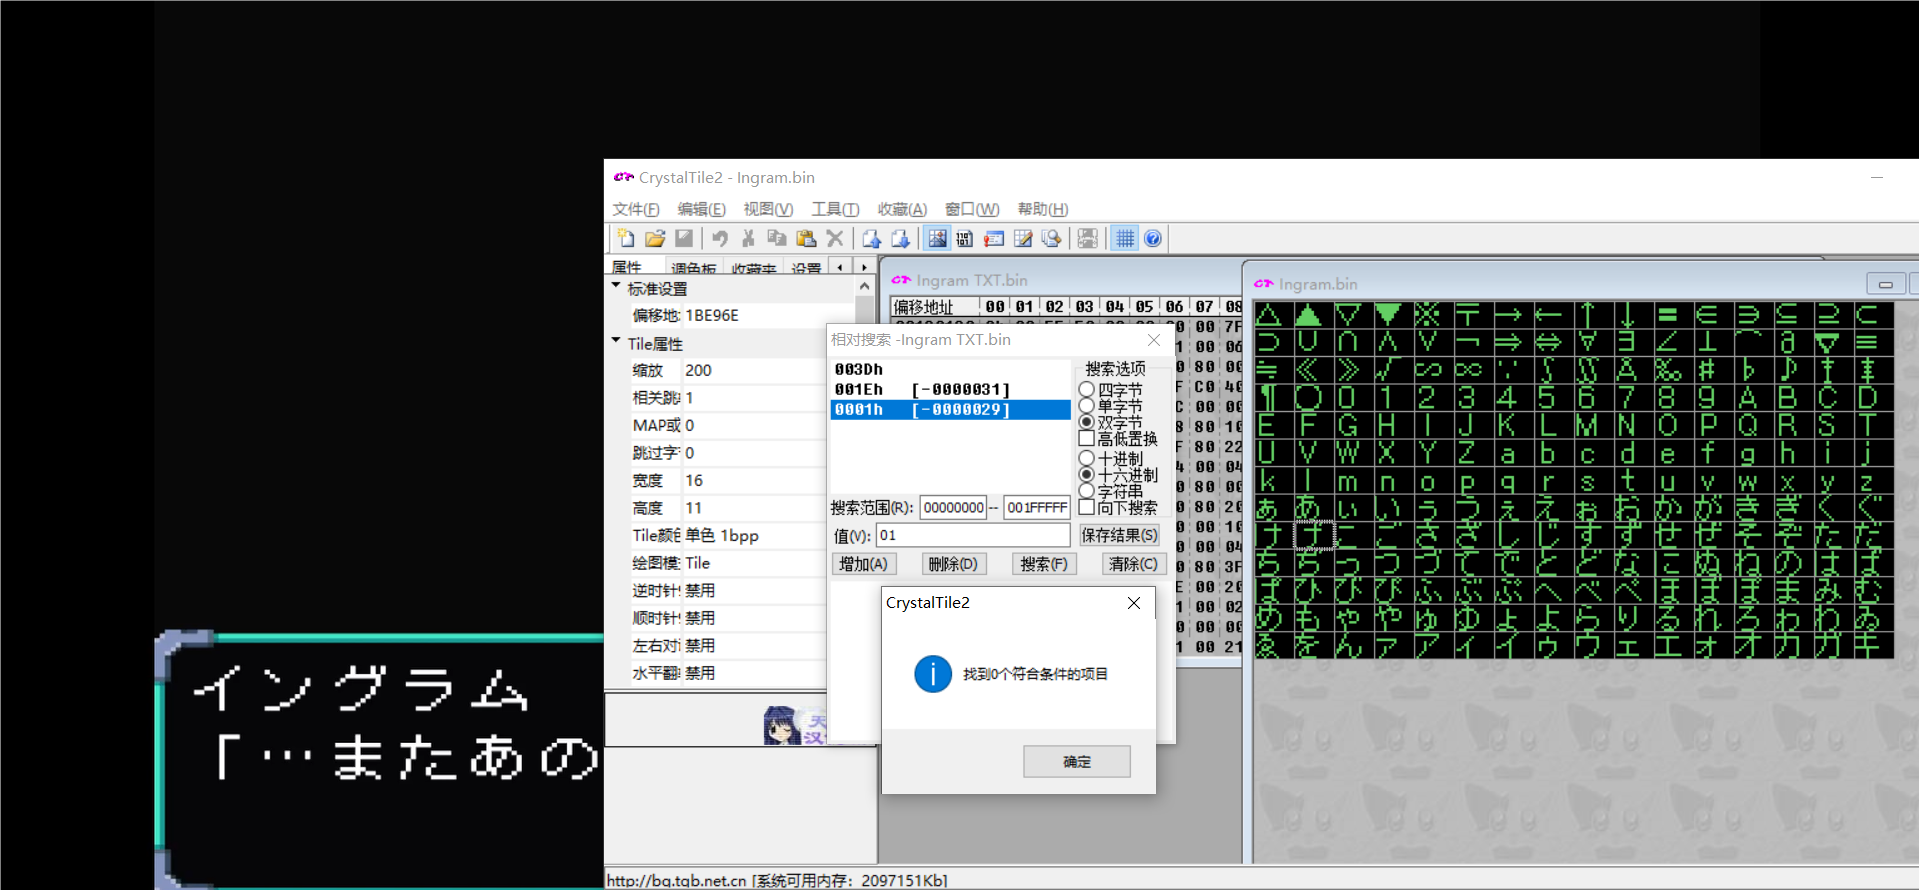The width and height of the screenshot is (1919, 890).
Task: Open the 绘图模式 Tile value dropdown
Action: [x=754, y=563]
